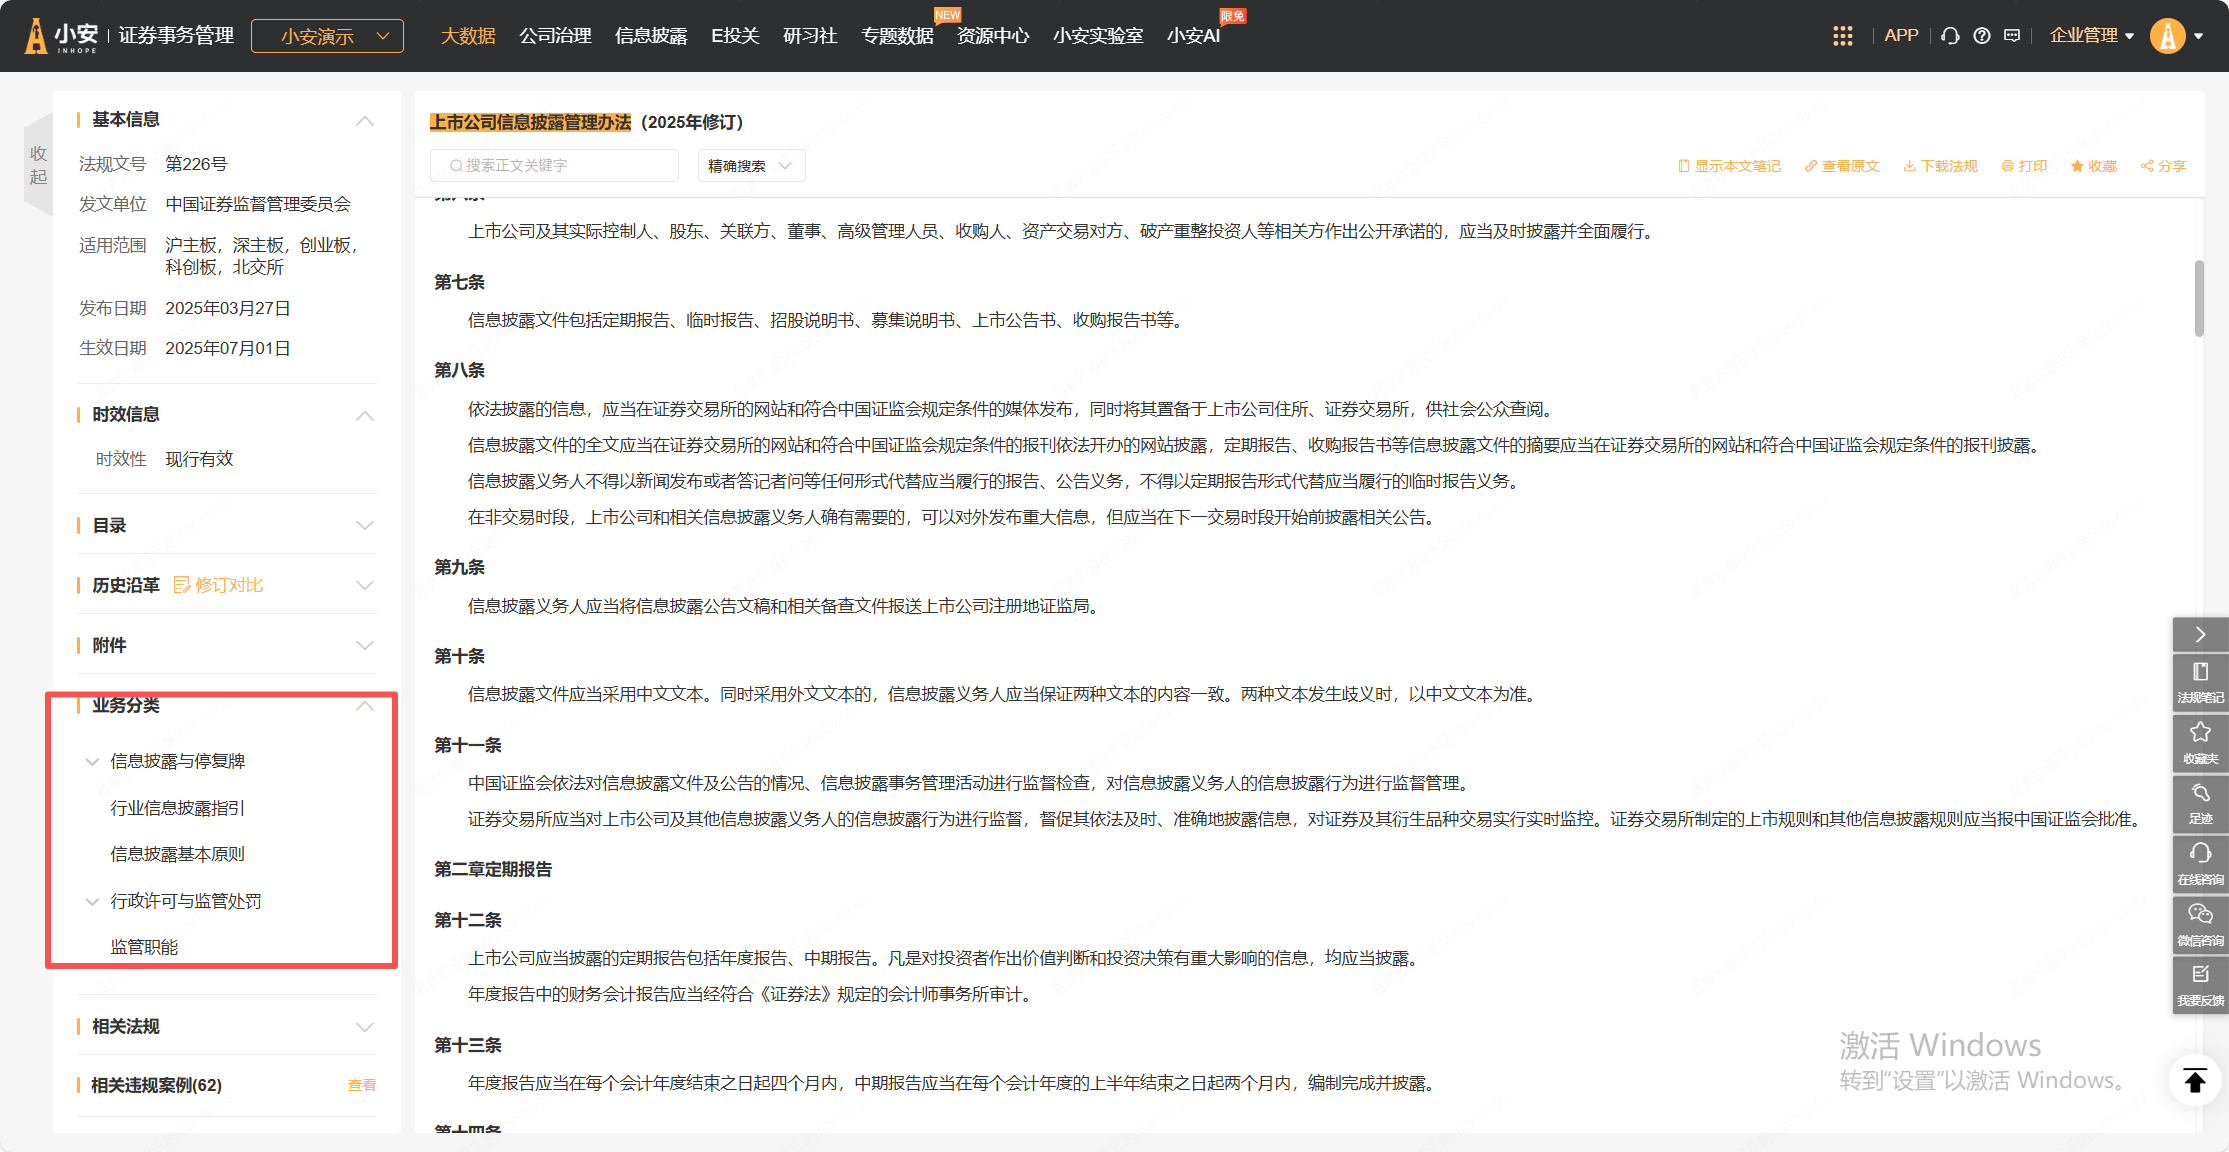Click the question mark help icon
The width and height of the screenshot is (2229, 1152).
click(1981, 36)
